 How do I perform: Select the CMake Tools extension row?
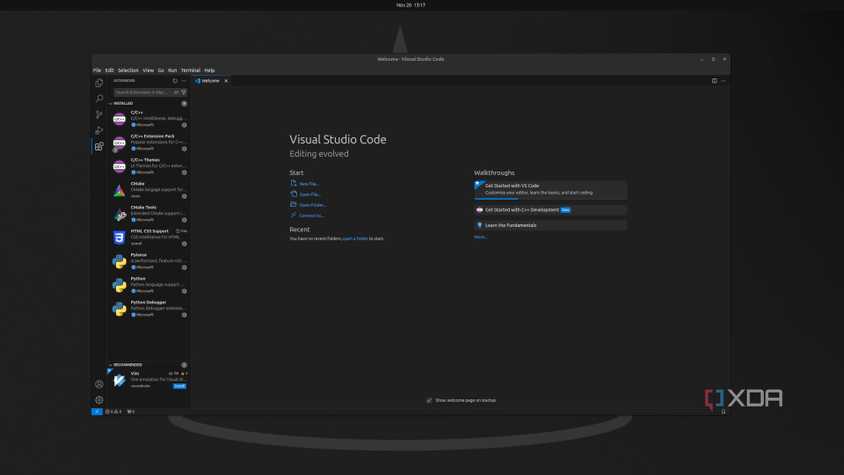click(149, 213)
